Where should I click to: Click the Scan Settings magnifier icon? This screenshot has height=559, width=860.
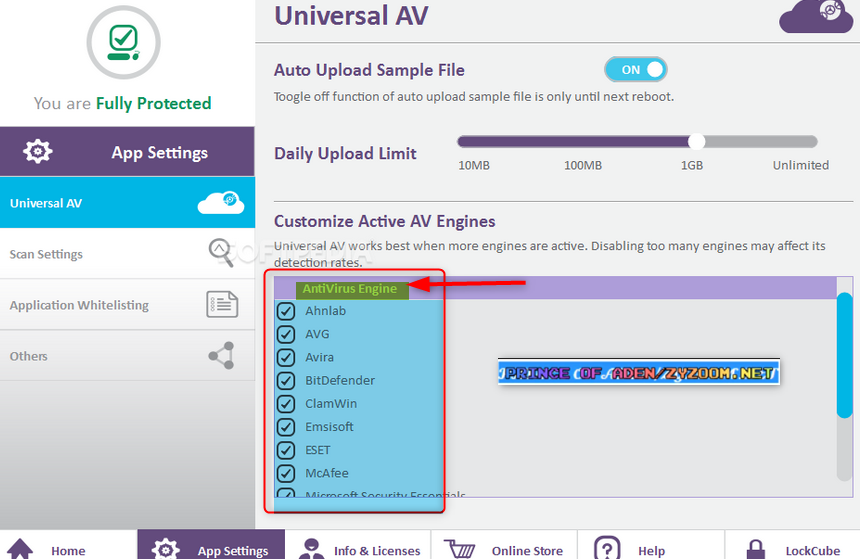(x=222, y=253)
